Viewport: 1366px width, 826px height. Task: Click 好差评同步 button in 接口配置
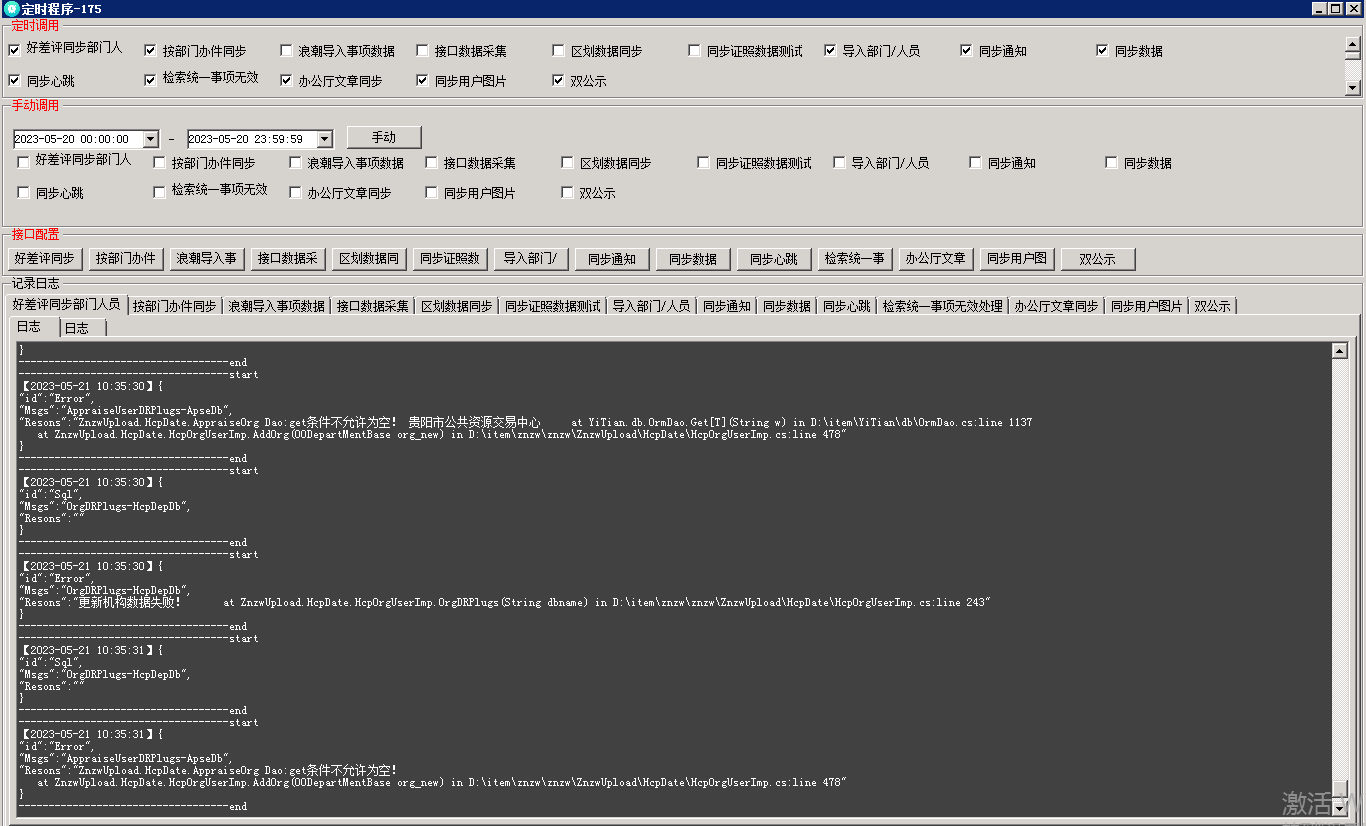point(45,259)
